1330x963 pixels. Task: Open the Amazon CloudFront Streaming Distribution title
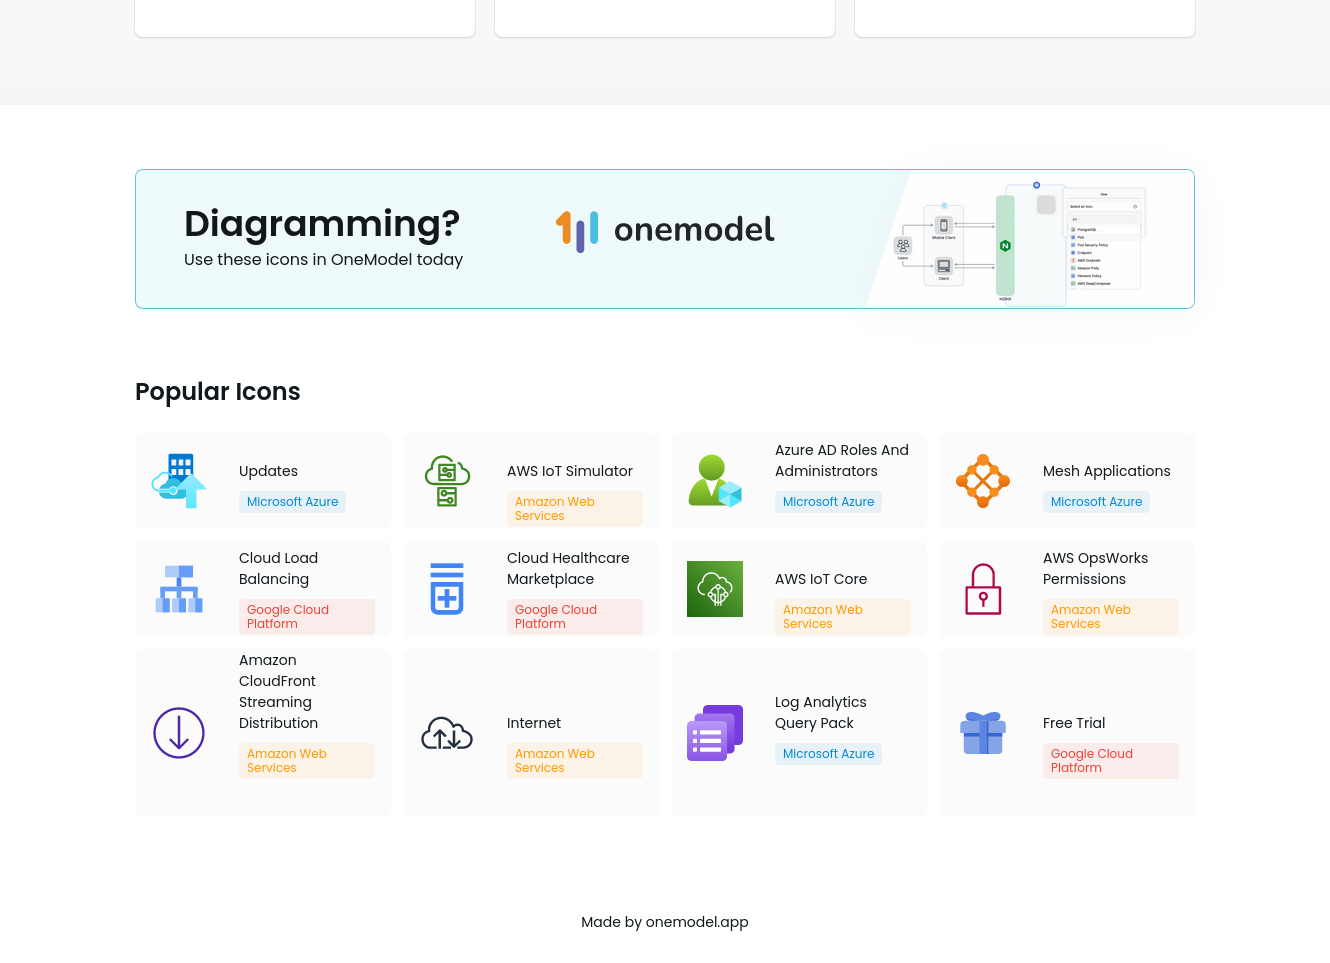pyautogui.click(x=279, y=692)
